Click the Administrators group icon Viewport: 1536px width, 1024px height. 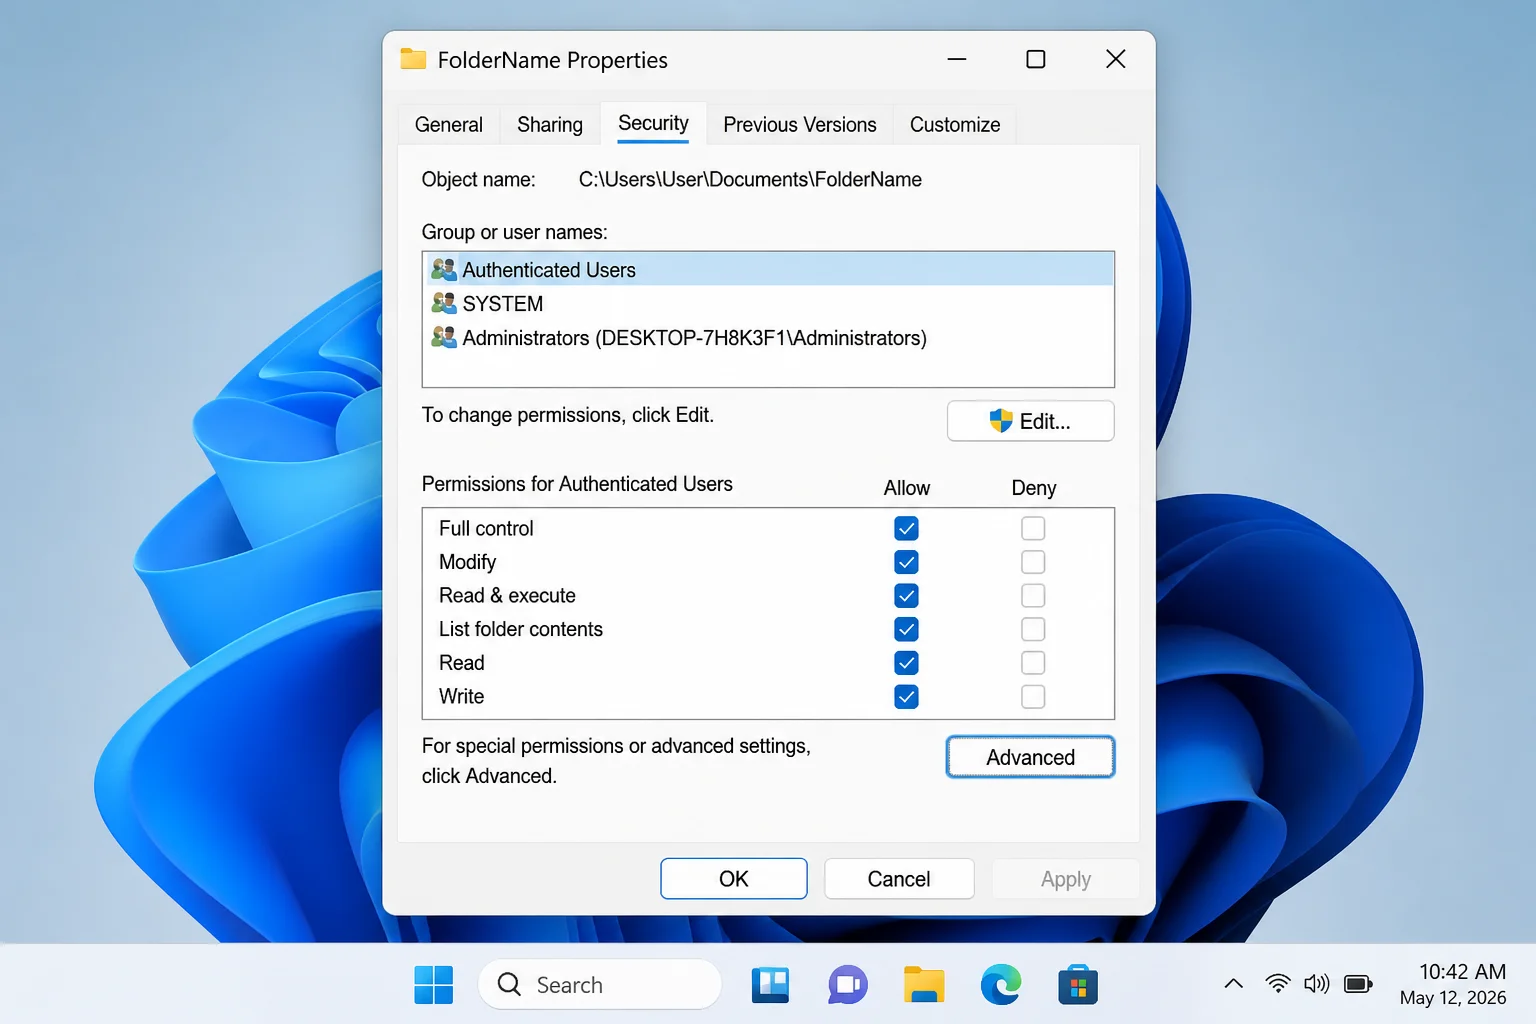point(444,337)
